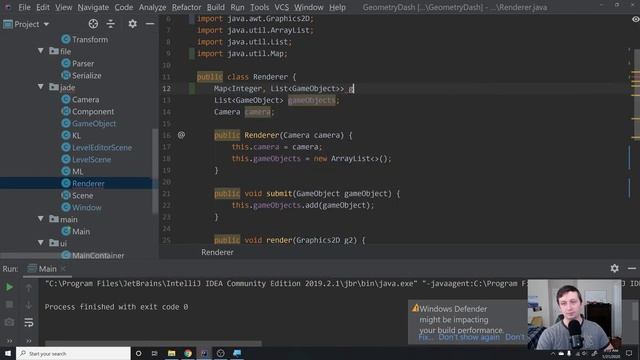Open the Edit menu
Image resolution: width=640 pixels, height=360 pixels.
point(42,7)
